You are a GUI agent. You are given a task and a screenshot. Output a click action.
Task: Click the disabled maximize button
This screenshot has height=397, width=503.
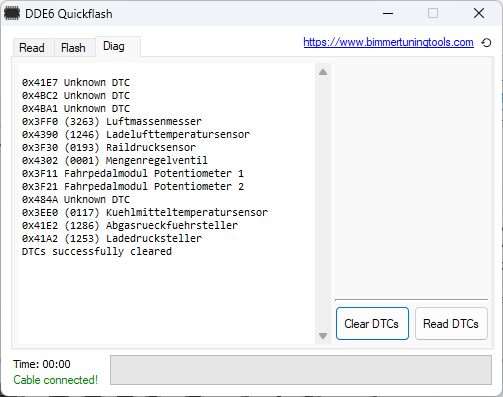[433, 14]
